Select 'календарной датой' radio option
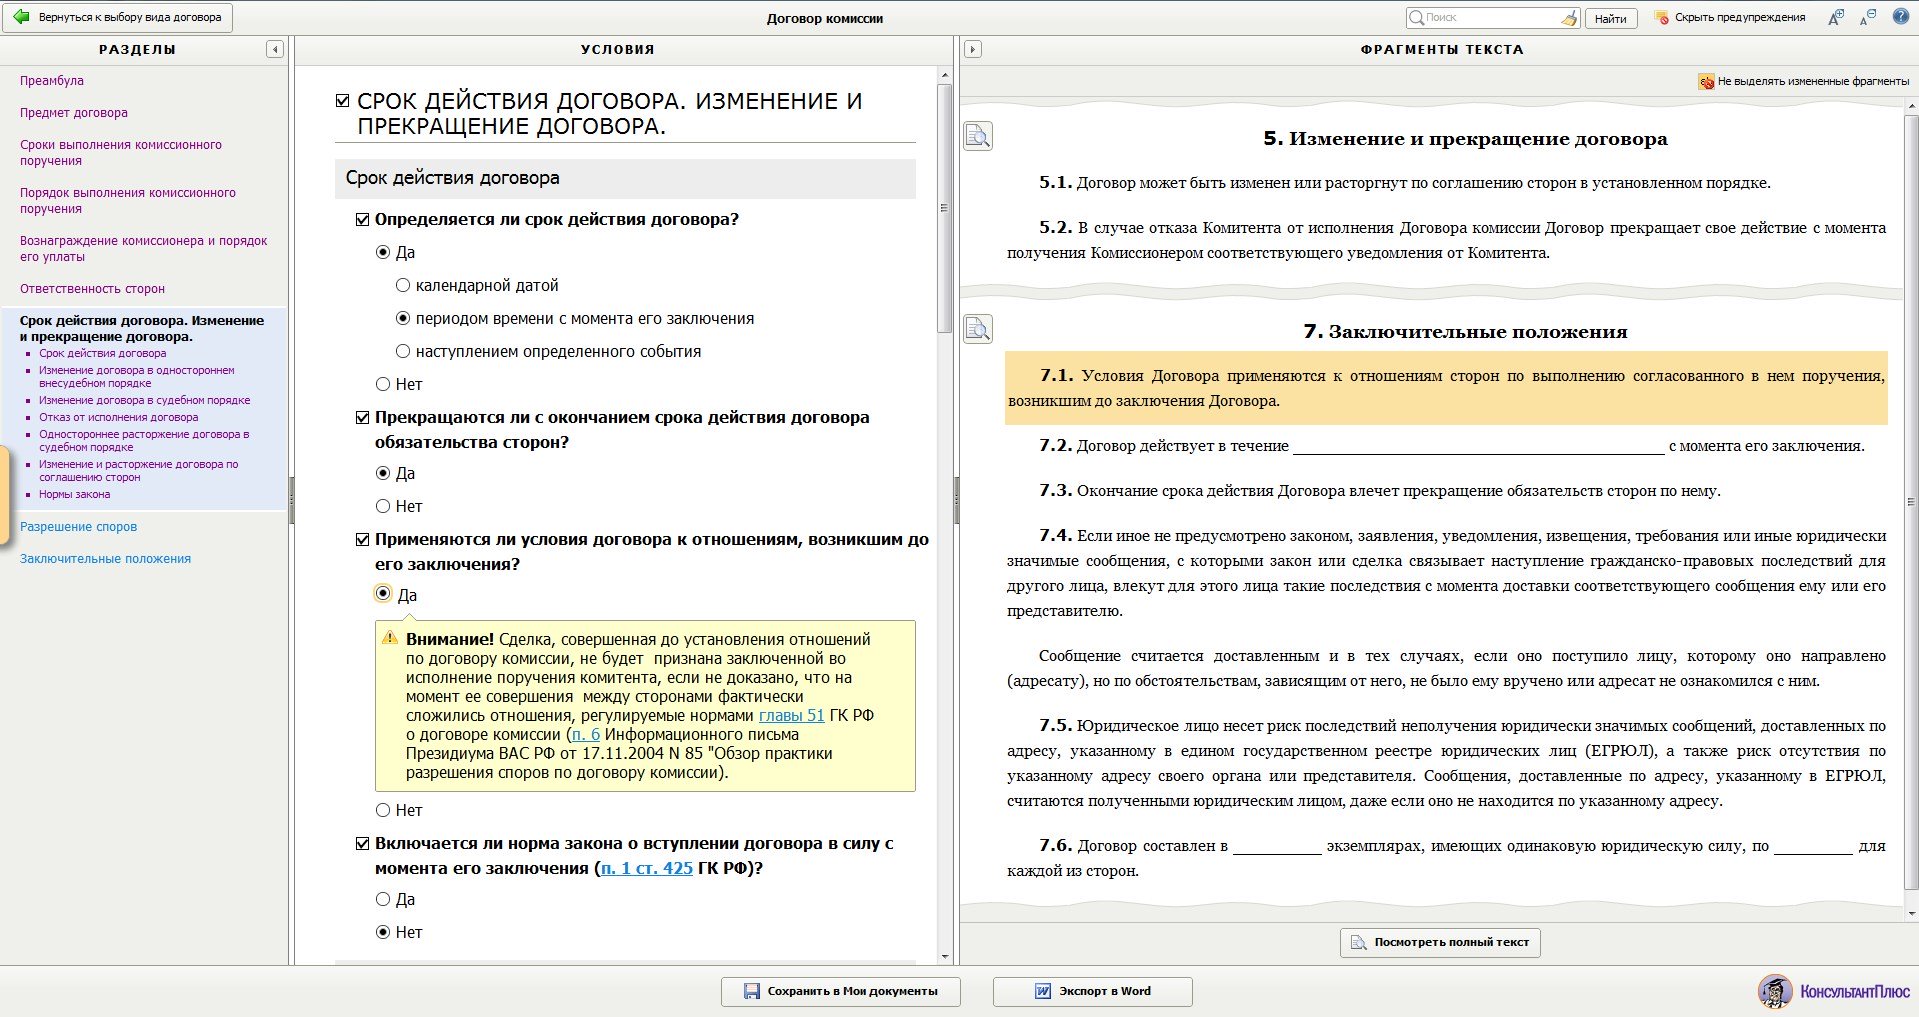This screenshot has width=1919, height=1017. coord(403,285)
